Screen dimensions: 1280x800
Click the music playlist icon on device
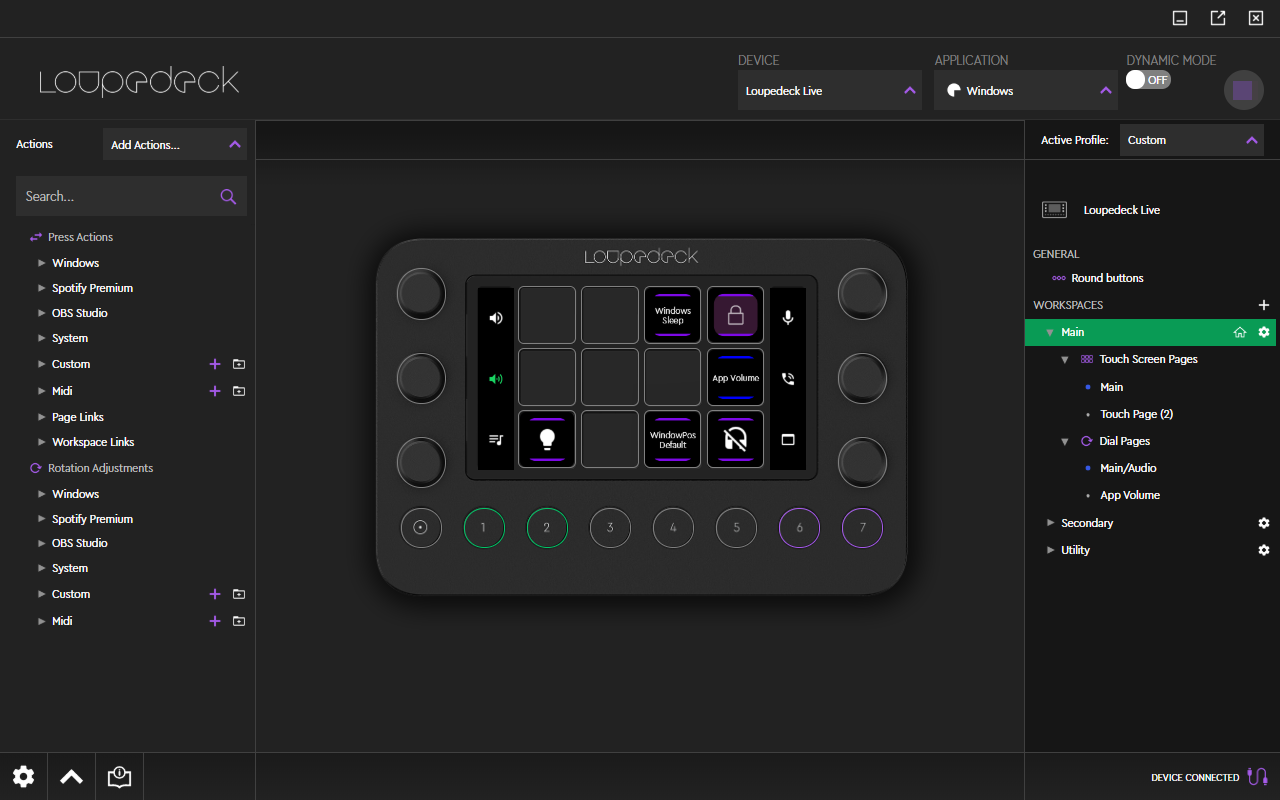(496, 439)
